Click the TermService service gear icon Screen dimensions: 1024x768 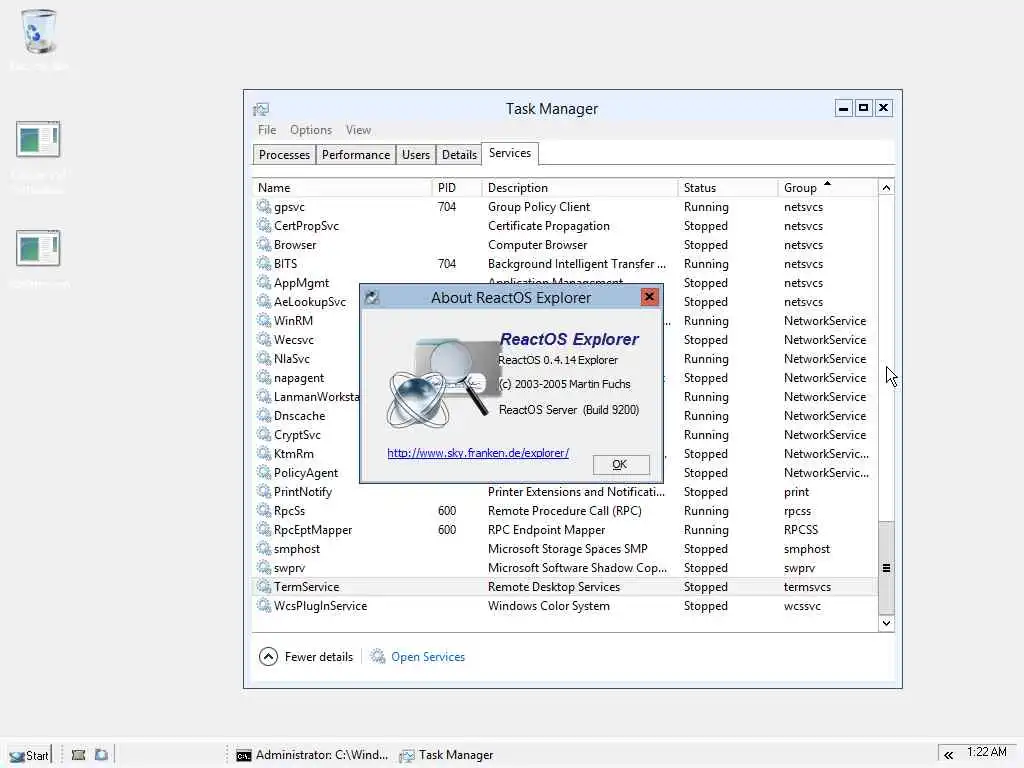point(264,586)
